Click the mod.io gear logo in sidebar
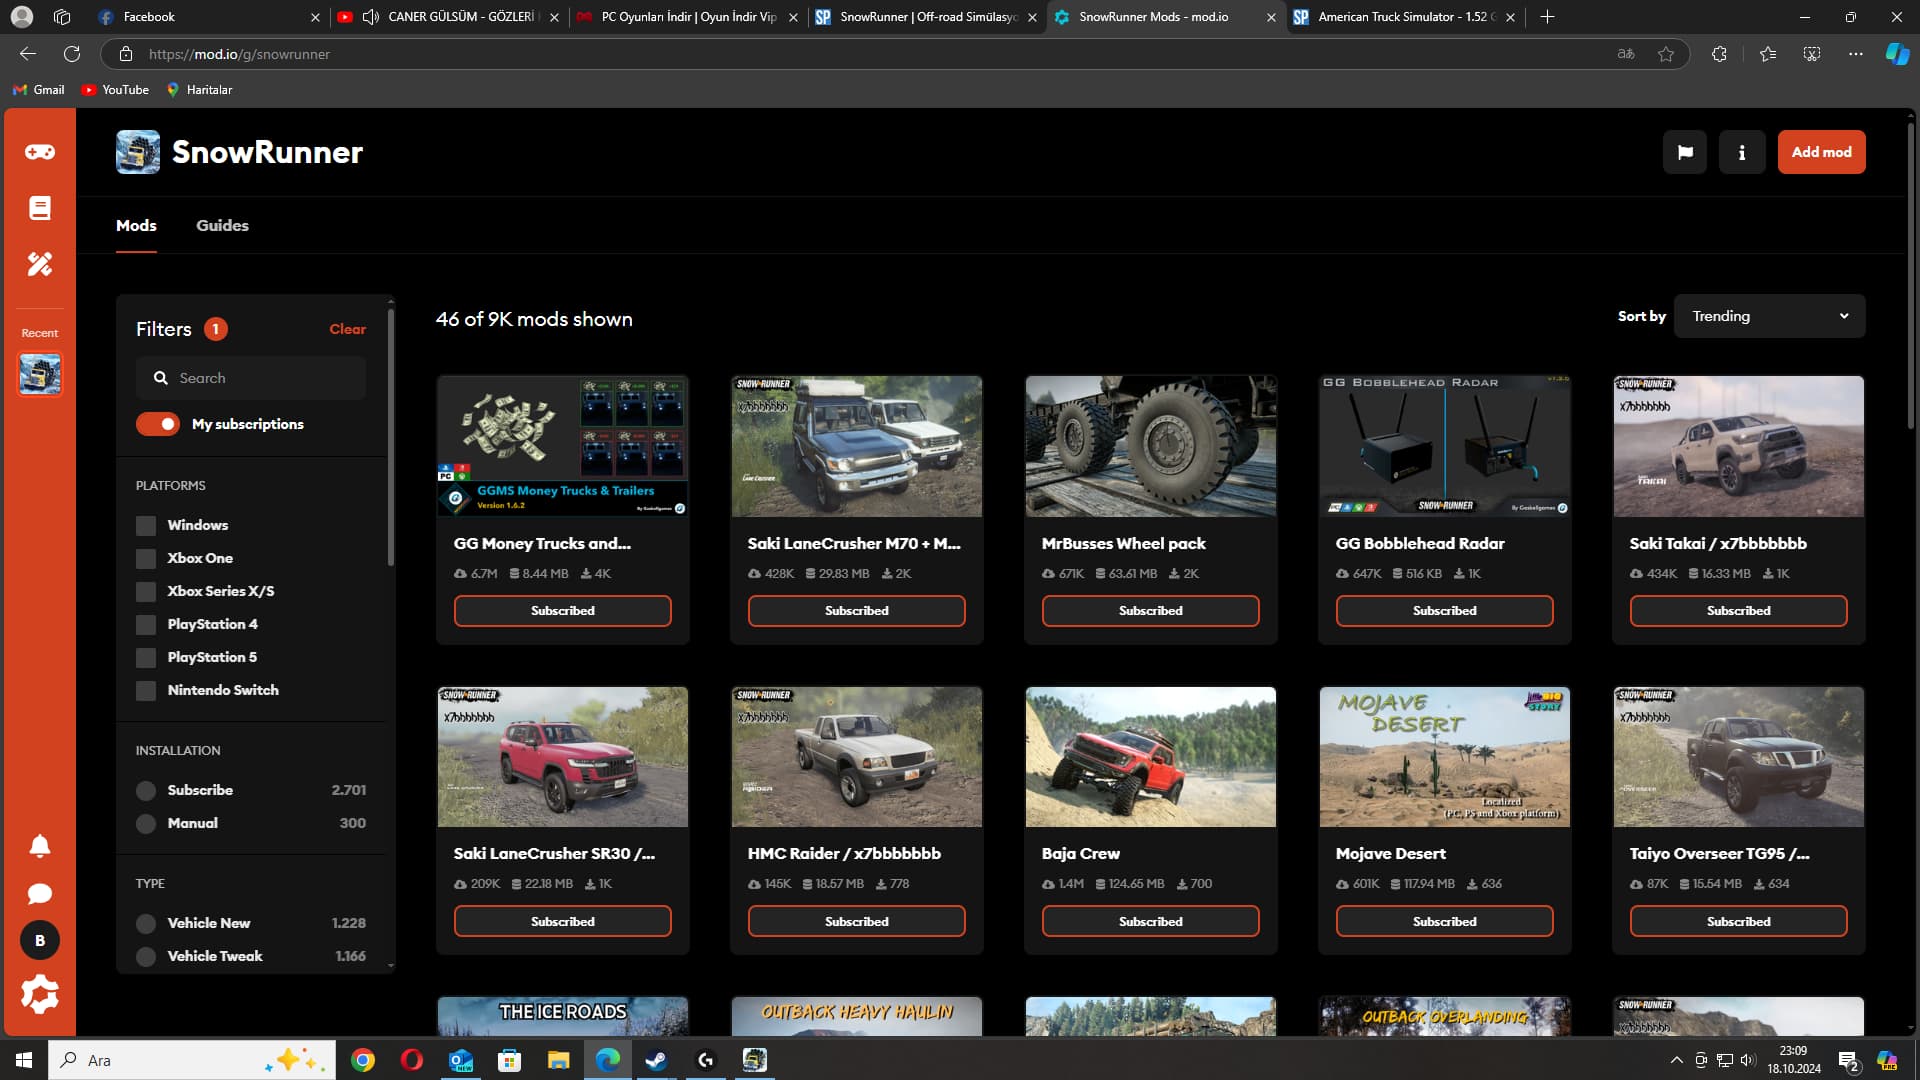The image size is (1920, 1080). 40,994
